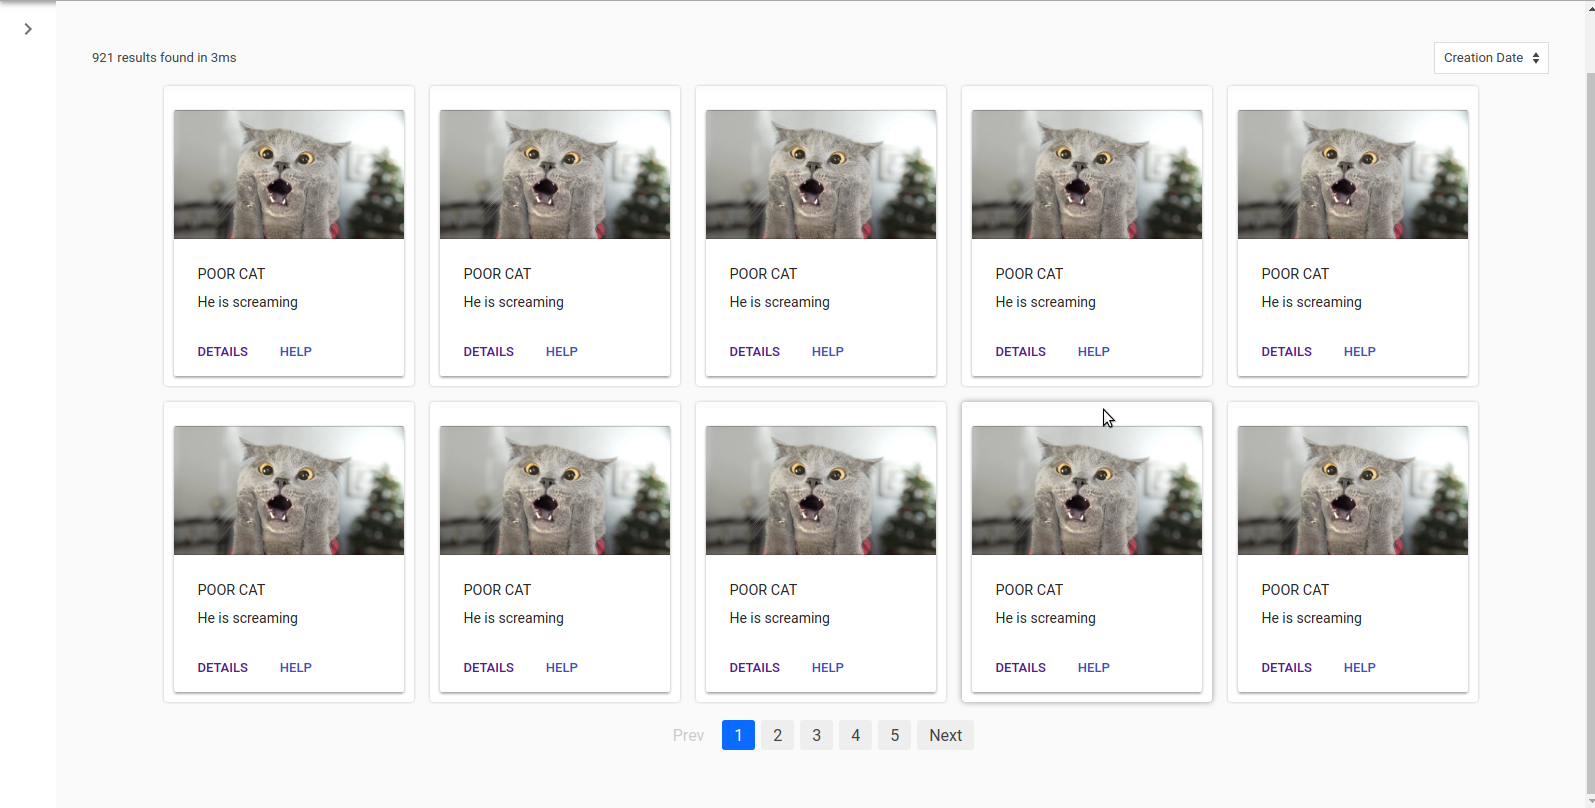Click HELP on the second card, top row
This screenshot has height=808, width=1595.
pyautogui.click(x=562, y=351)
